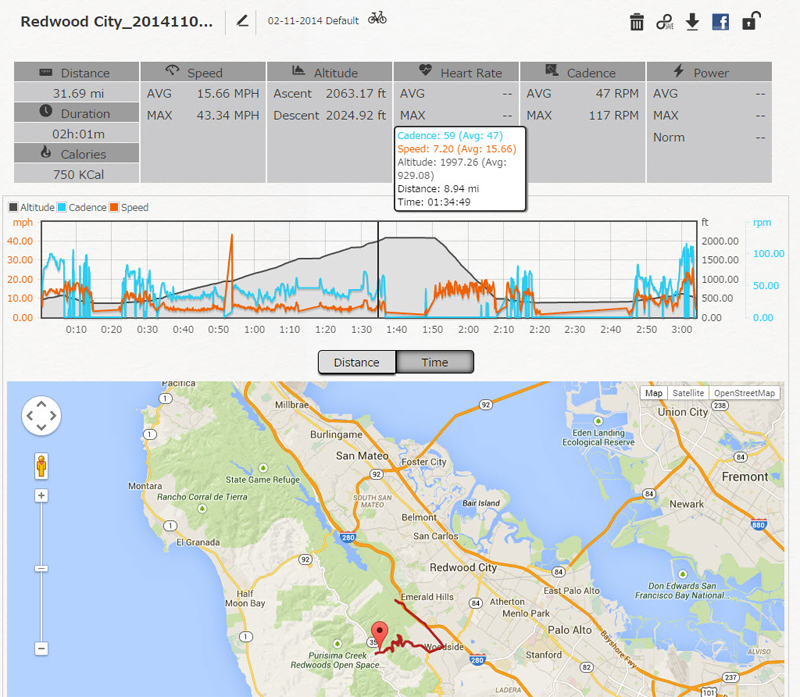This screenshot has height=697, width=800.
Task: Click the 02h:01m duration value
Action: click(x=79, y=134)
